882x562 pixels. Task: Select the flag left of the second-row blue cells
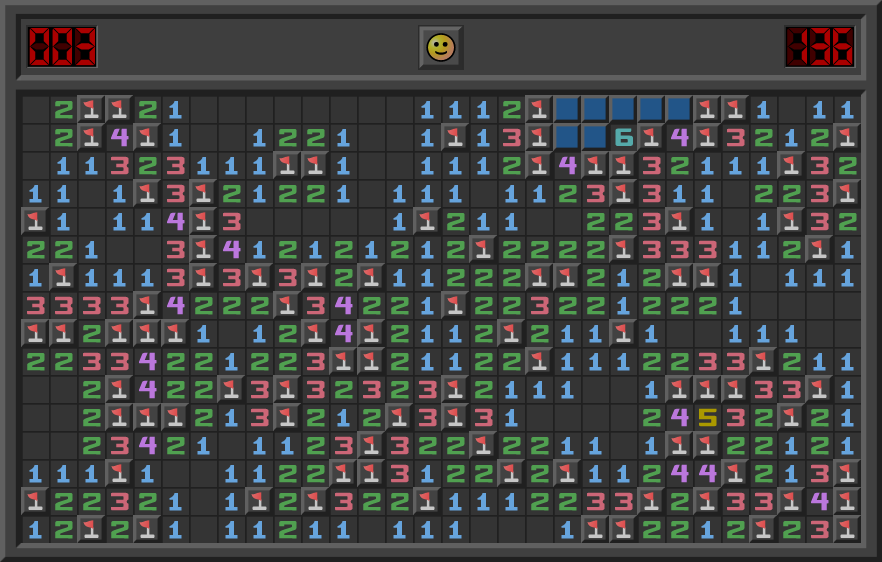(539, 137)
